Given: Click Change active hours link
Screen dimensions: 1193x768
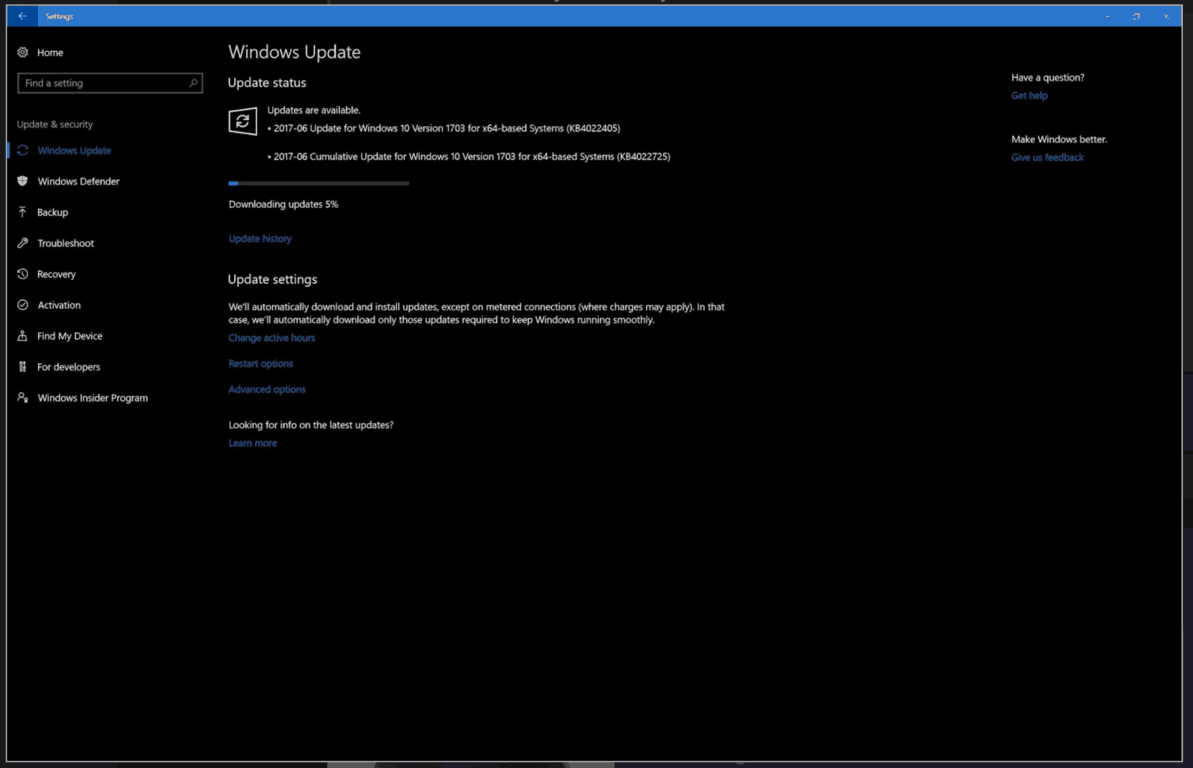Looking at the screenshot, I should (272, 338).
